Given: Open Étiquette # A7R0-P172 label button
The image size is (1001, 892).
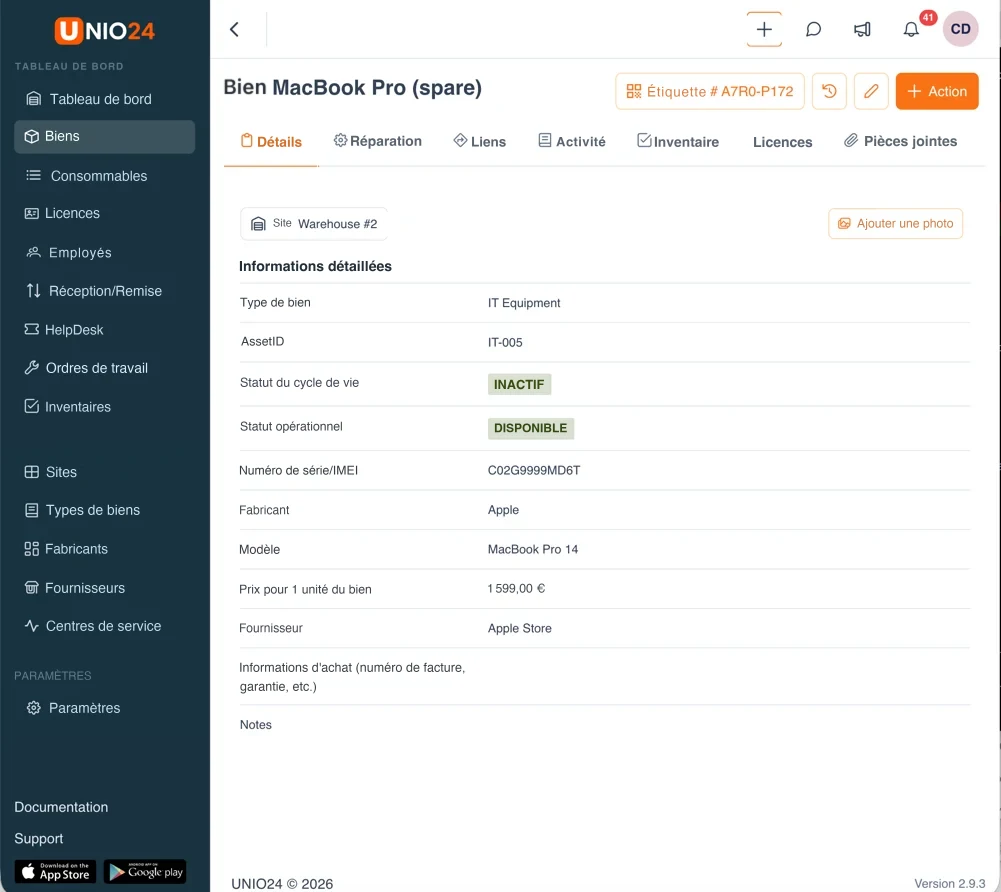Looking at the screenshot, I should click(x=710, y=91).
